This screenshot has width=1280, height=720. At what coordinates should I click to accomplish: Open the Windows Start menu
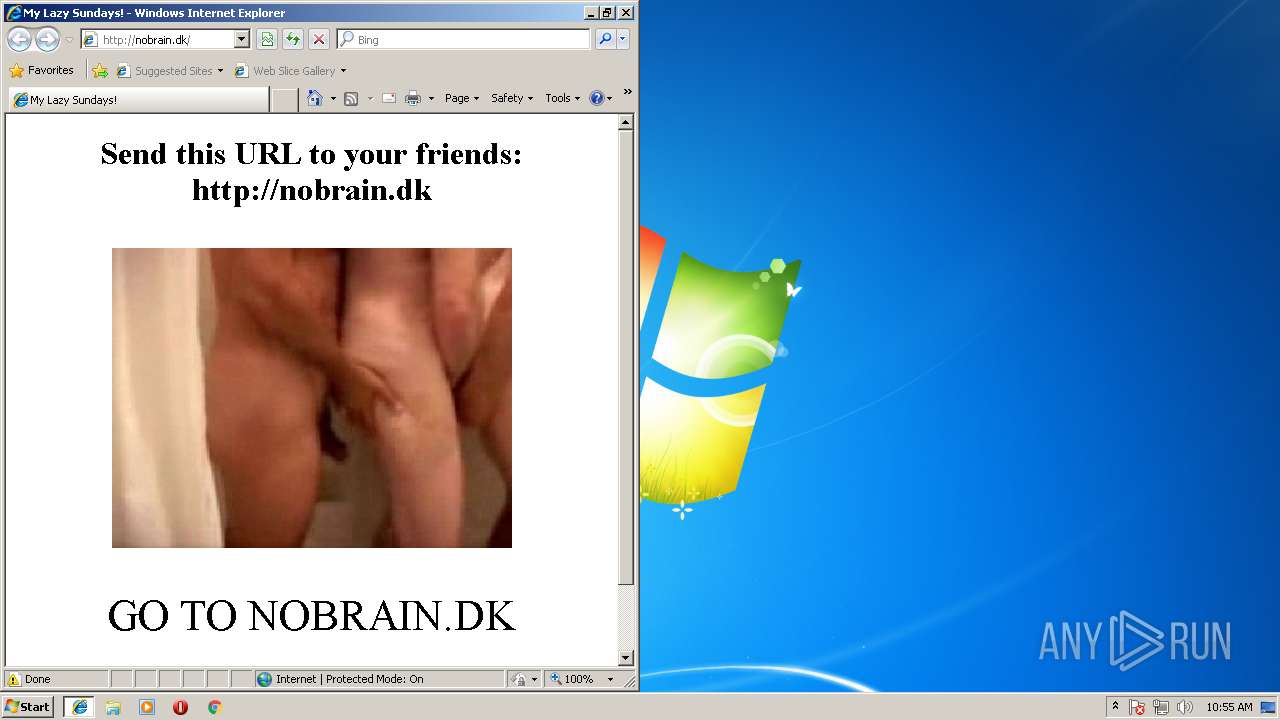28,707
